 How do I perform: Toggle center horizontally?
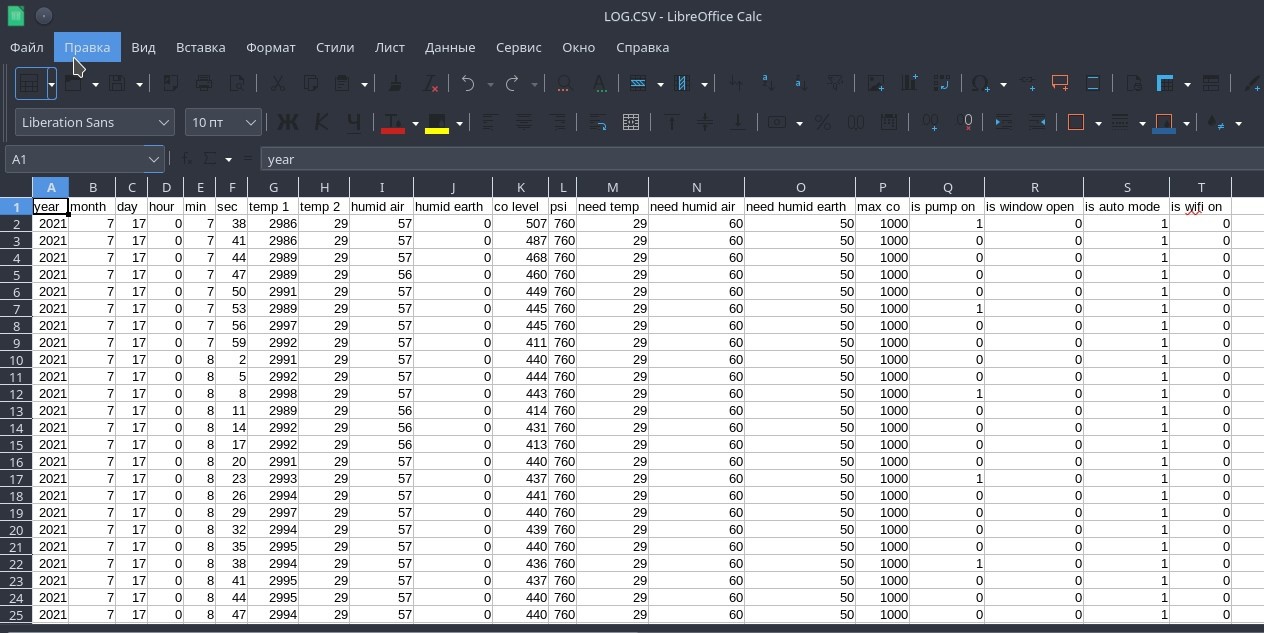(x=523, y=122)
